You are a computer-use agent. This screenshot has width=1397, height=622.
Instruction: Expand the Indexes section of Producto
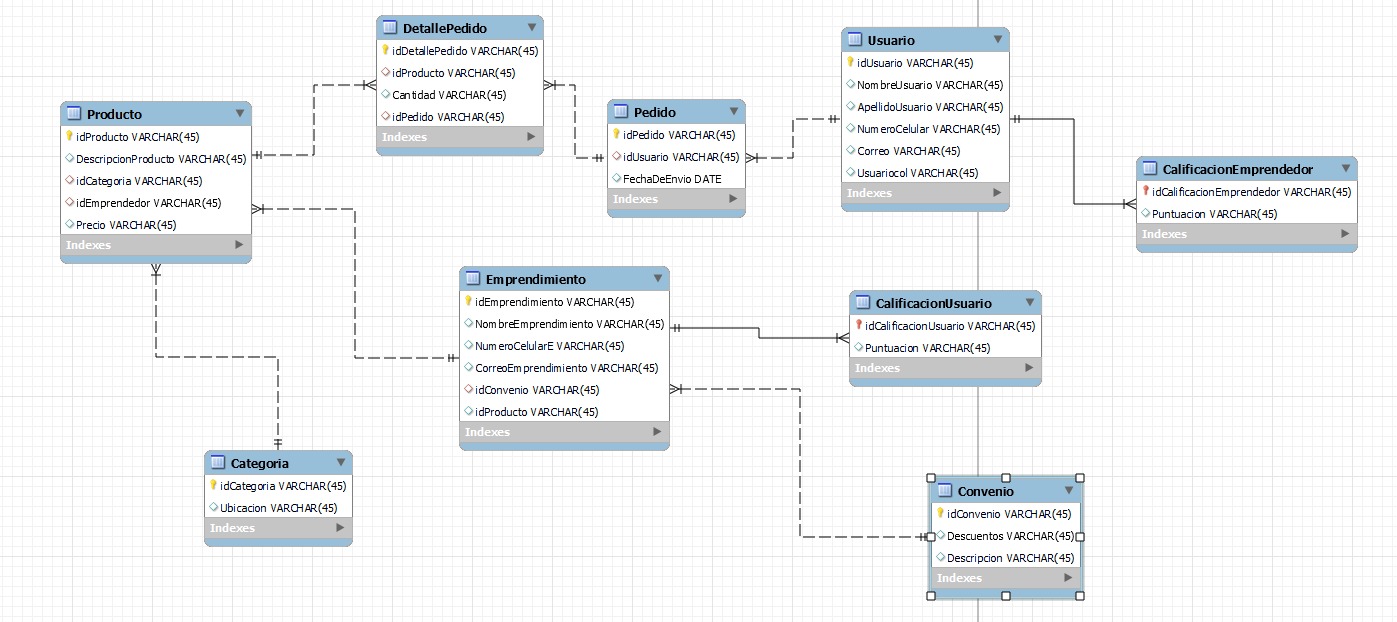(239, 245)
